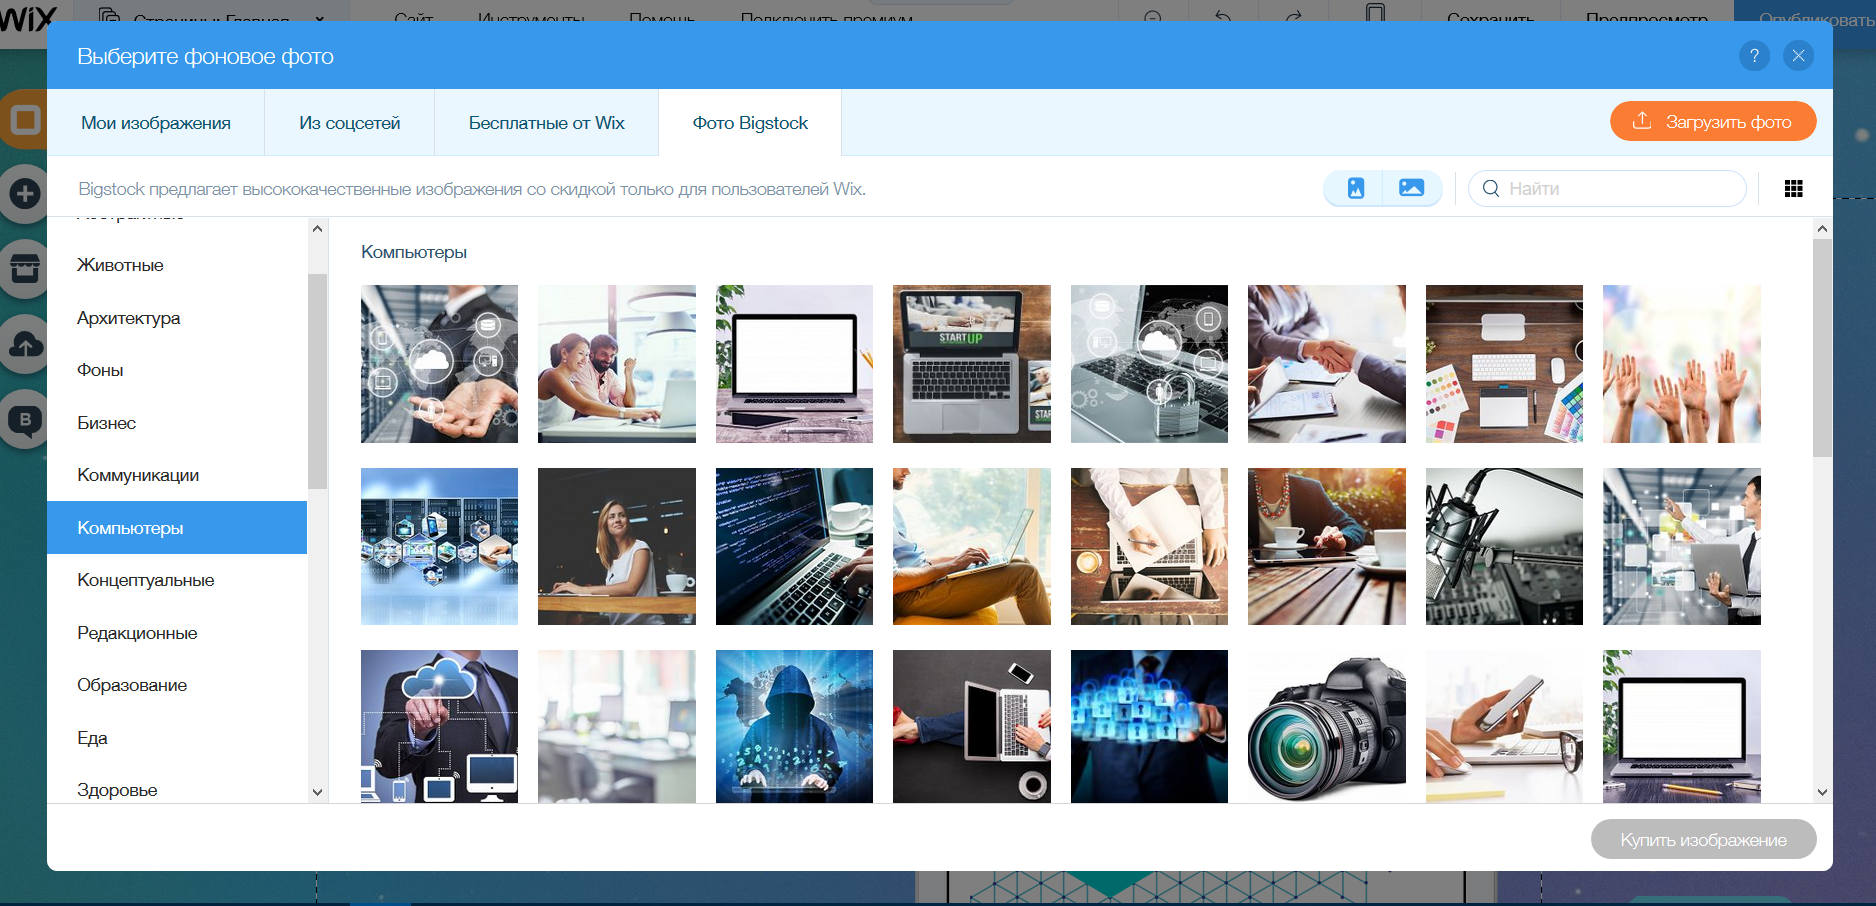Select the Бизнес category

click(x=177, y=423)
